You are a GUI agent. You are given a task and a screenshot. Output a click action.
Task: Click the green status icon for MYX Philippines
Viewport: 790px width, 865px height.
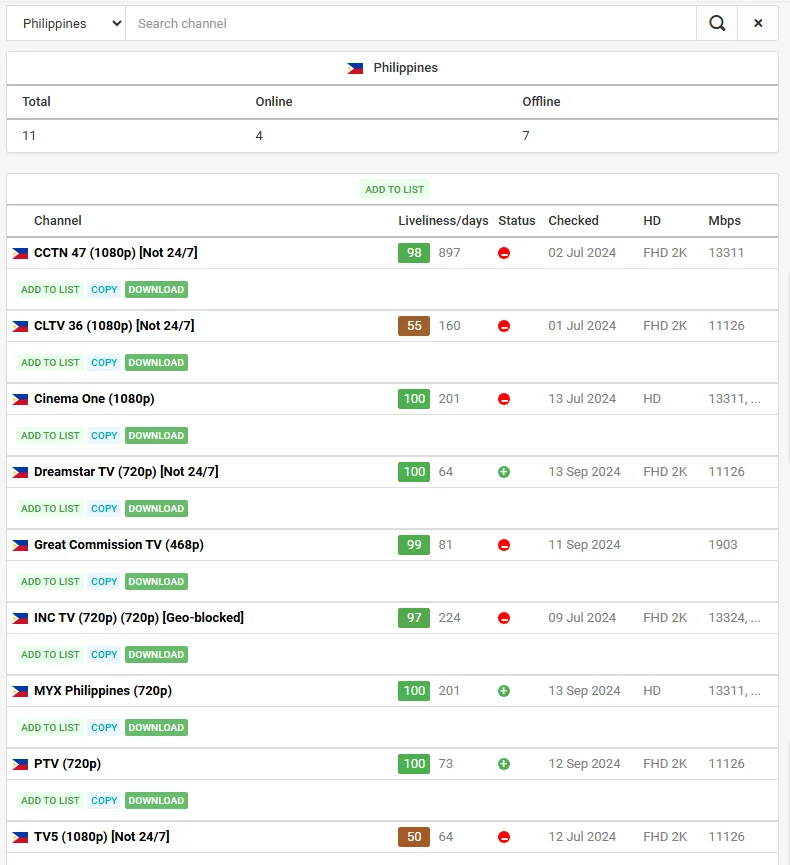(504, 691)
